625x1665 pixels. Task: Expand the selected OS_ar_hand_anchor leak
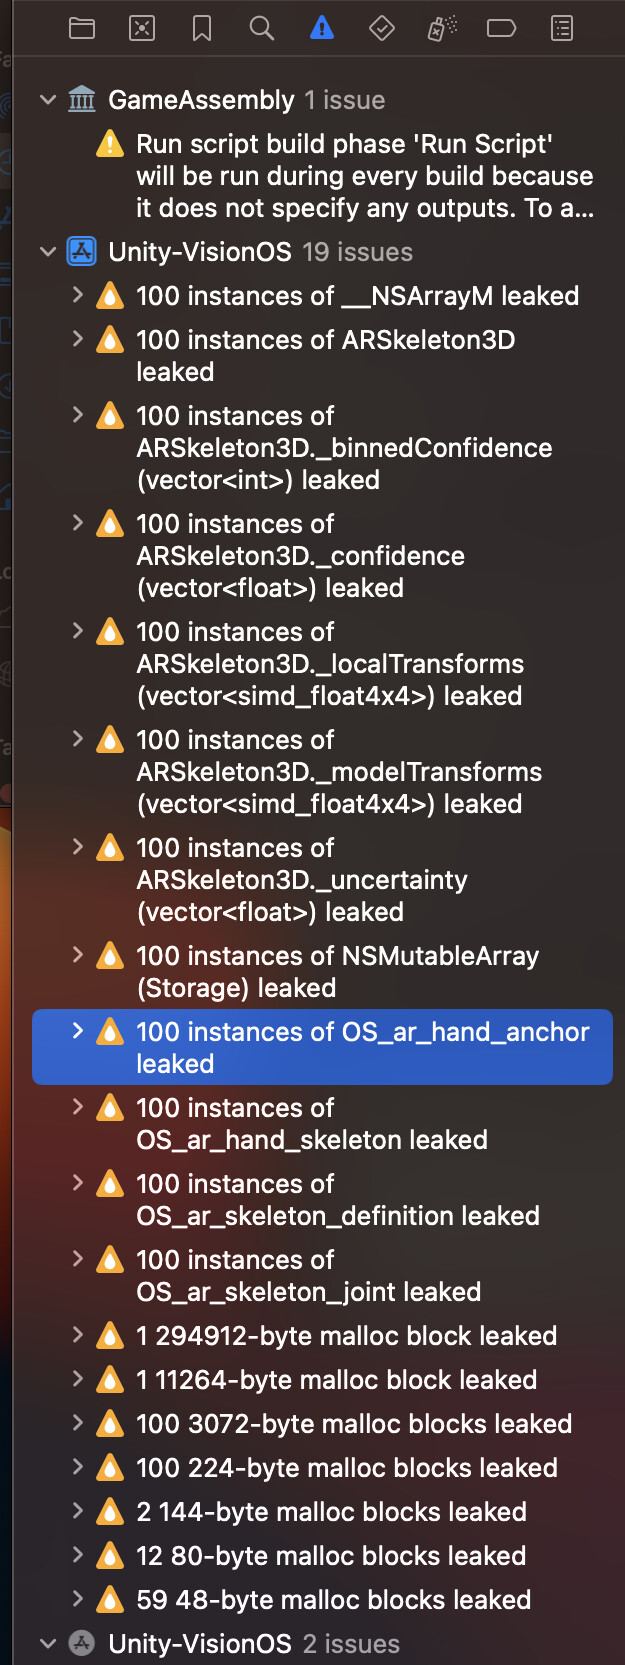(78, 1031)
